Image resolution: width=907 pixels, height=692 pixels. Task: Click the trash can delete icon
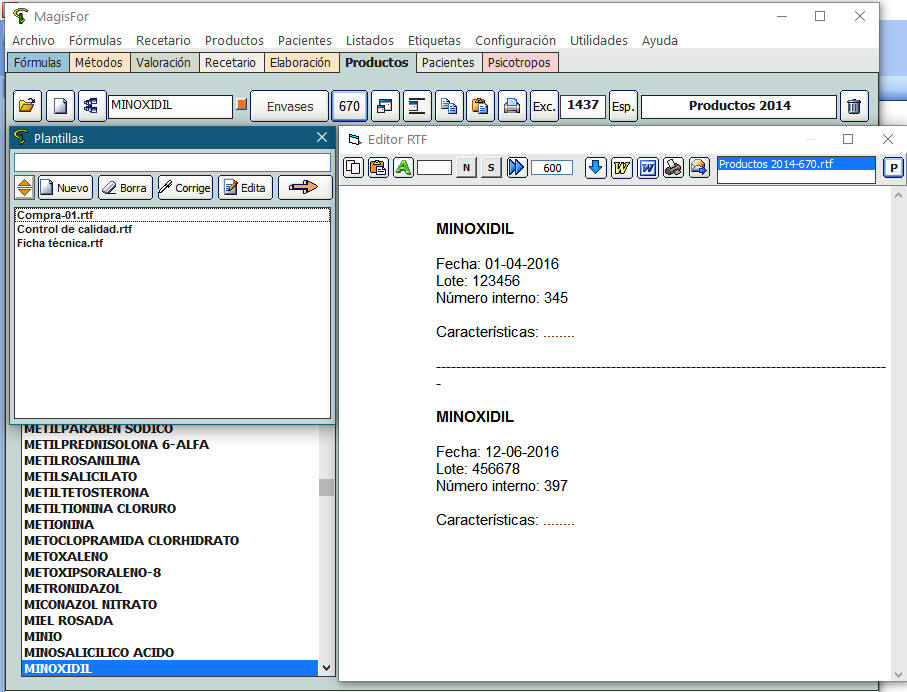[854, 106]
